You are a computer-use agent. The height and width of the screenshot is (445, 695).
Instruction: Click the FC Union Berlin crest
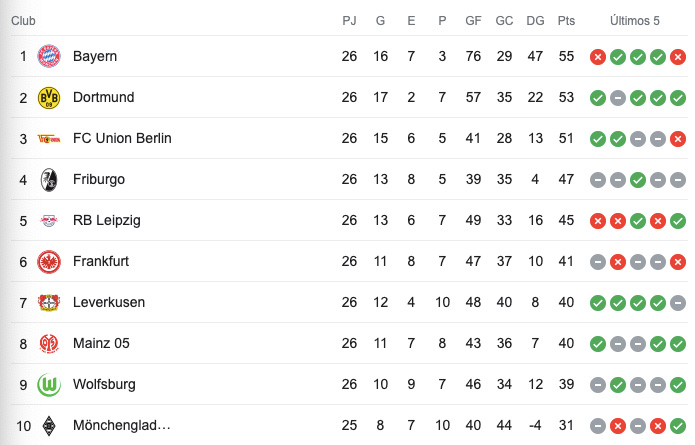48,138
